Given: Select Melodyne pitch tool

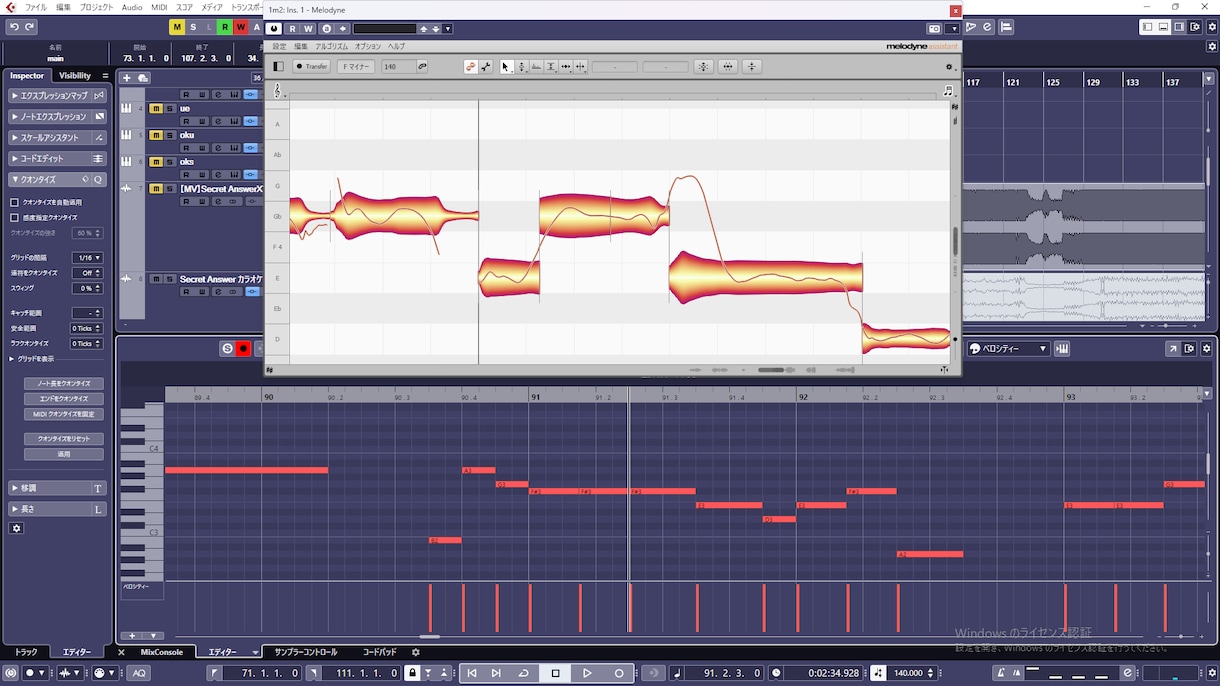Looking at the screenshot, I should click(x=521, y=67).
